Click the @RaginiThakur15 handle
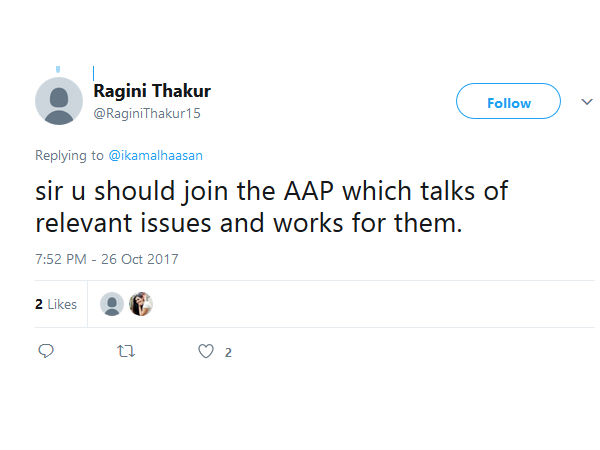Screen dimensions: 600x450 point(147,113)
